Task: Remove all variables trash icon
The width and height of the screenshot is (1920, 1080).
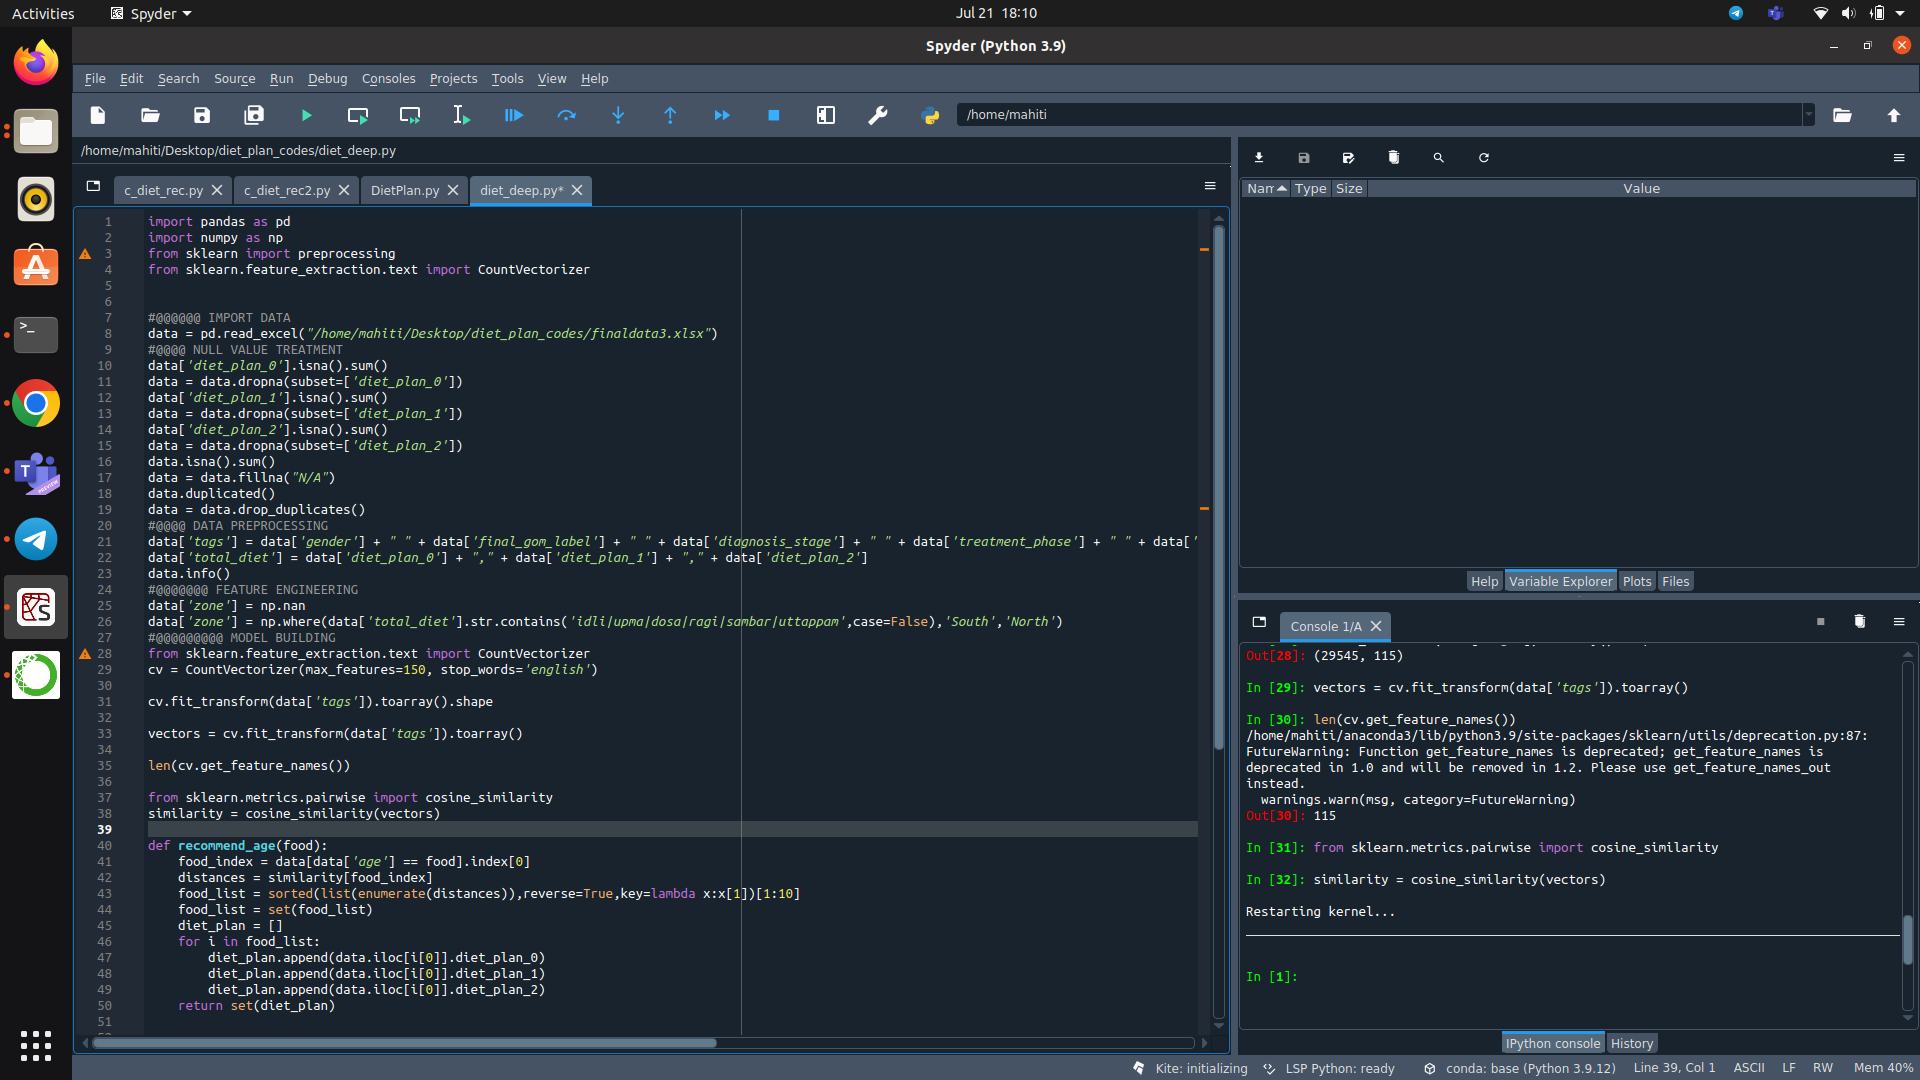Action: 1394,158
